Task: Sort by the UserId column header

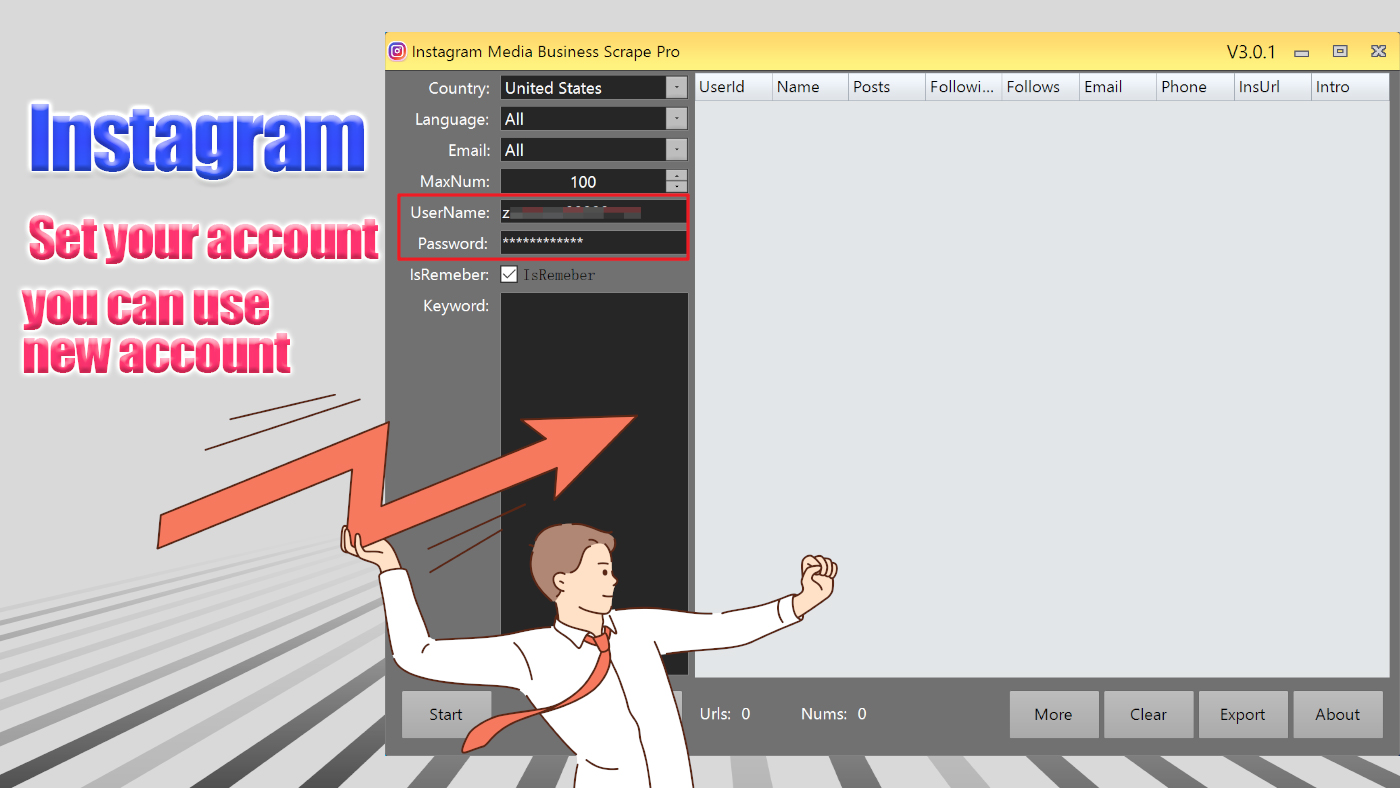Action: click(x=734, y=87)
